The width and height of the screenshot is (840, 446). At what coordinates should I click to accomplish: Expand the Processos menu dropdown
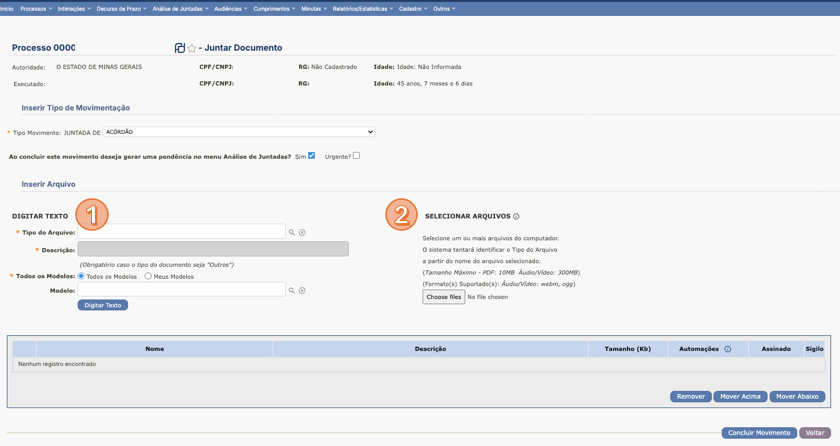[37, 9]
